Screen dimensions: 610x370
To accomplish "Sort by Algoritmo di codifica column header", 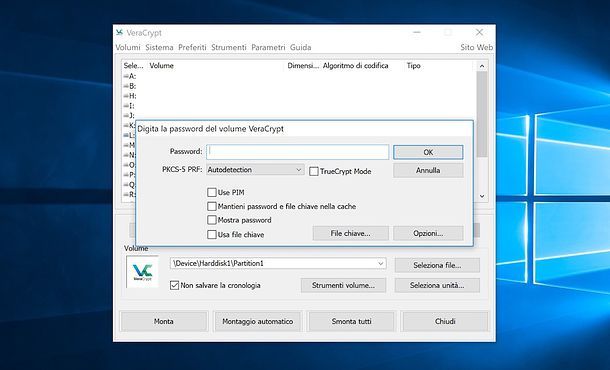I will 356,66.
